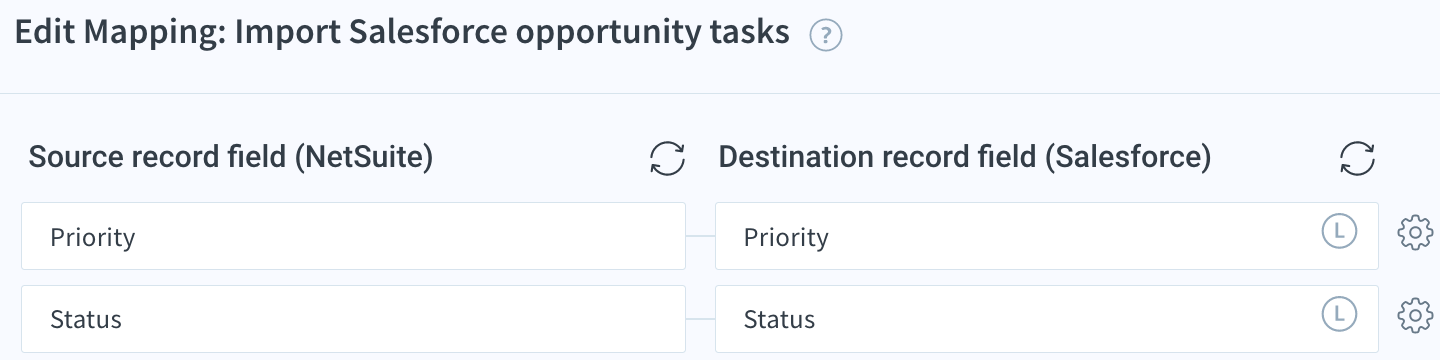Click the Source record field (NetSuite) heading
1440x360 pixels.
(231, 158)
